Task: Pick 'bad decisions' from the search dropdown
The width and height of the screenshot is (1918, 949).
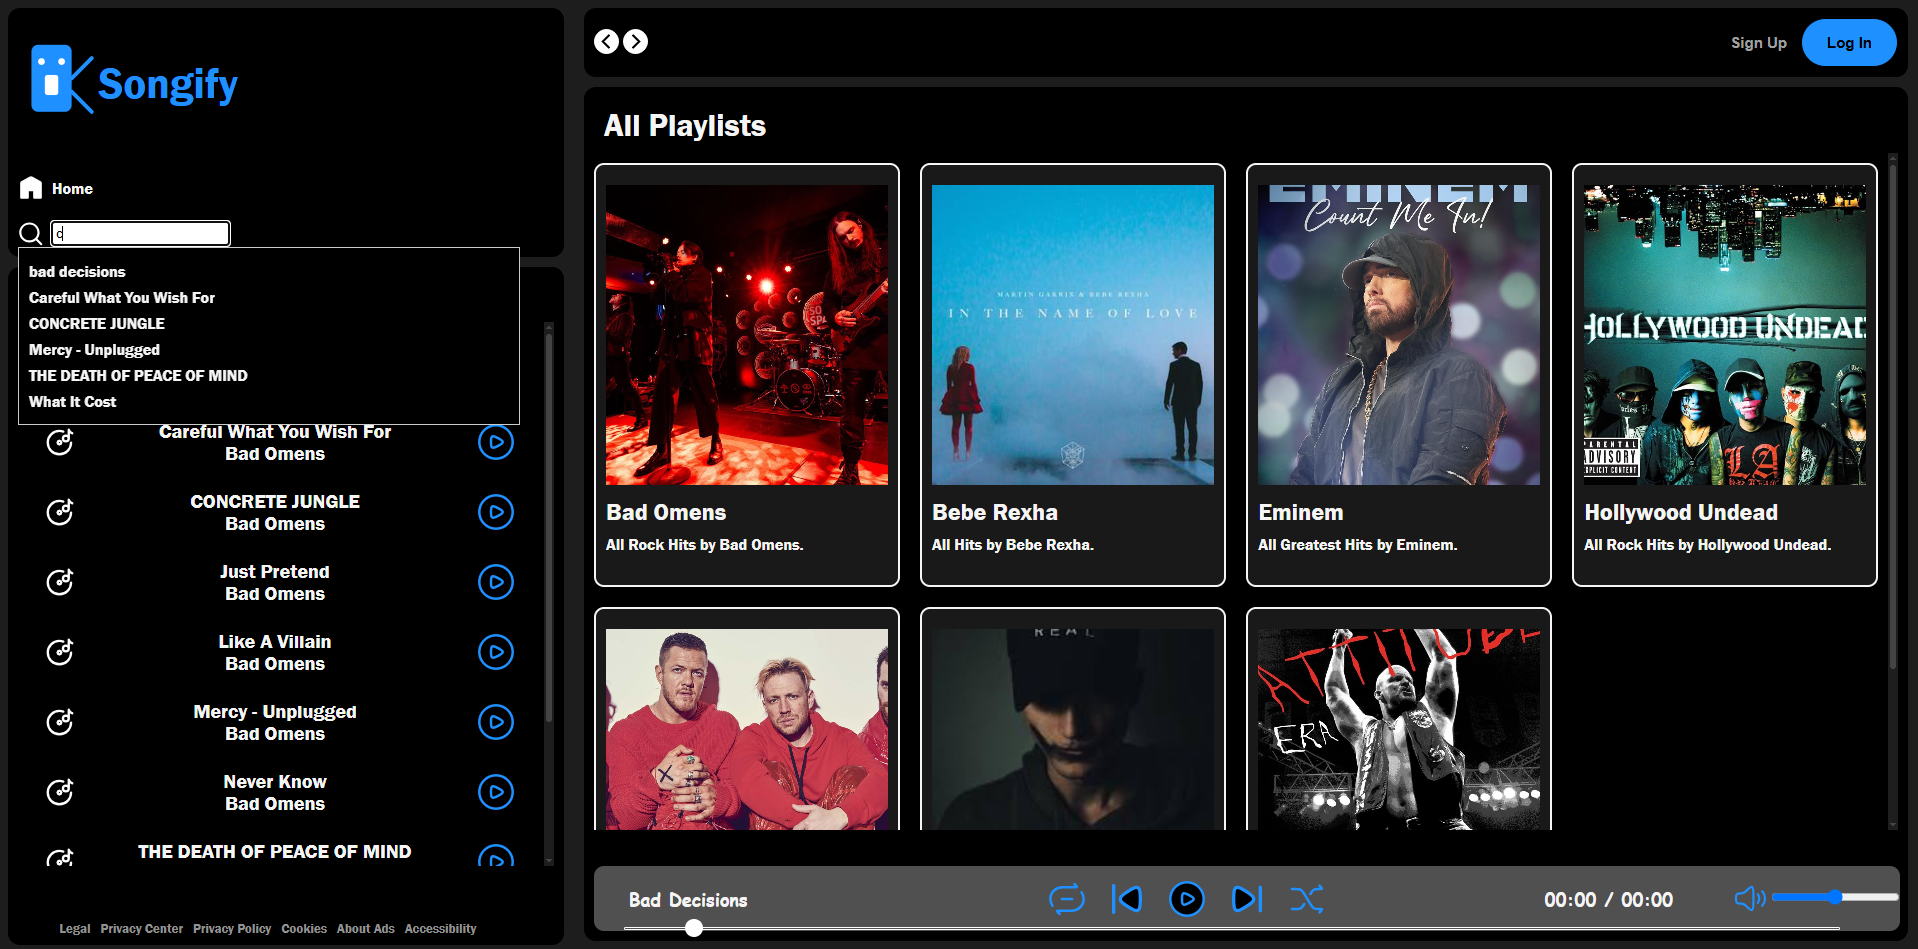Action: [x=77, y=272]
